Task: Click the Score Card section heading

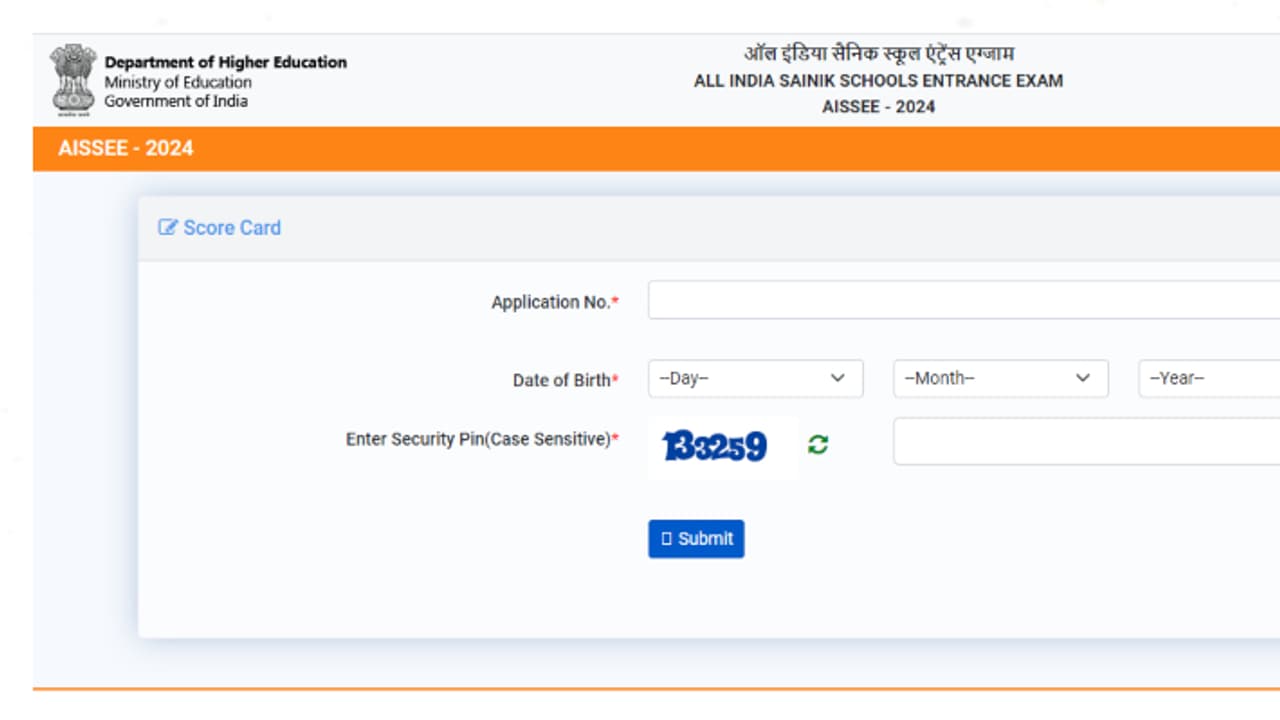Action: [x=231, y=228]
